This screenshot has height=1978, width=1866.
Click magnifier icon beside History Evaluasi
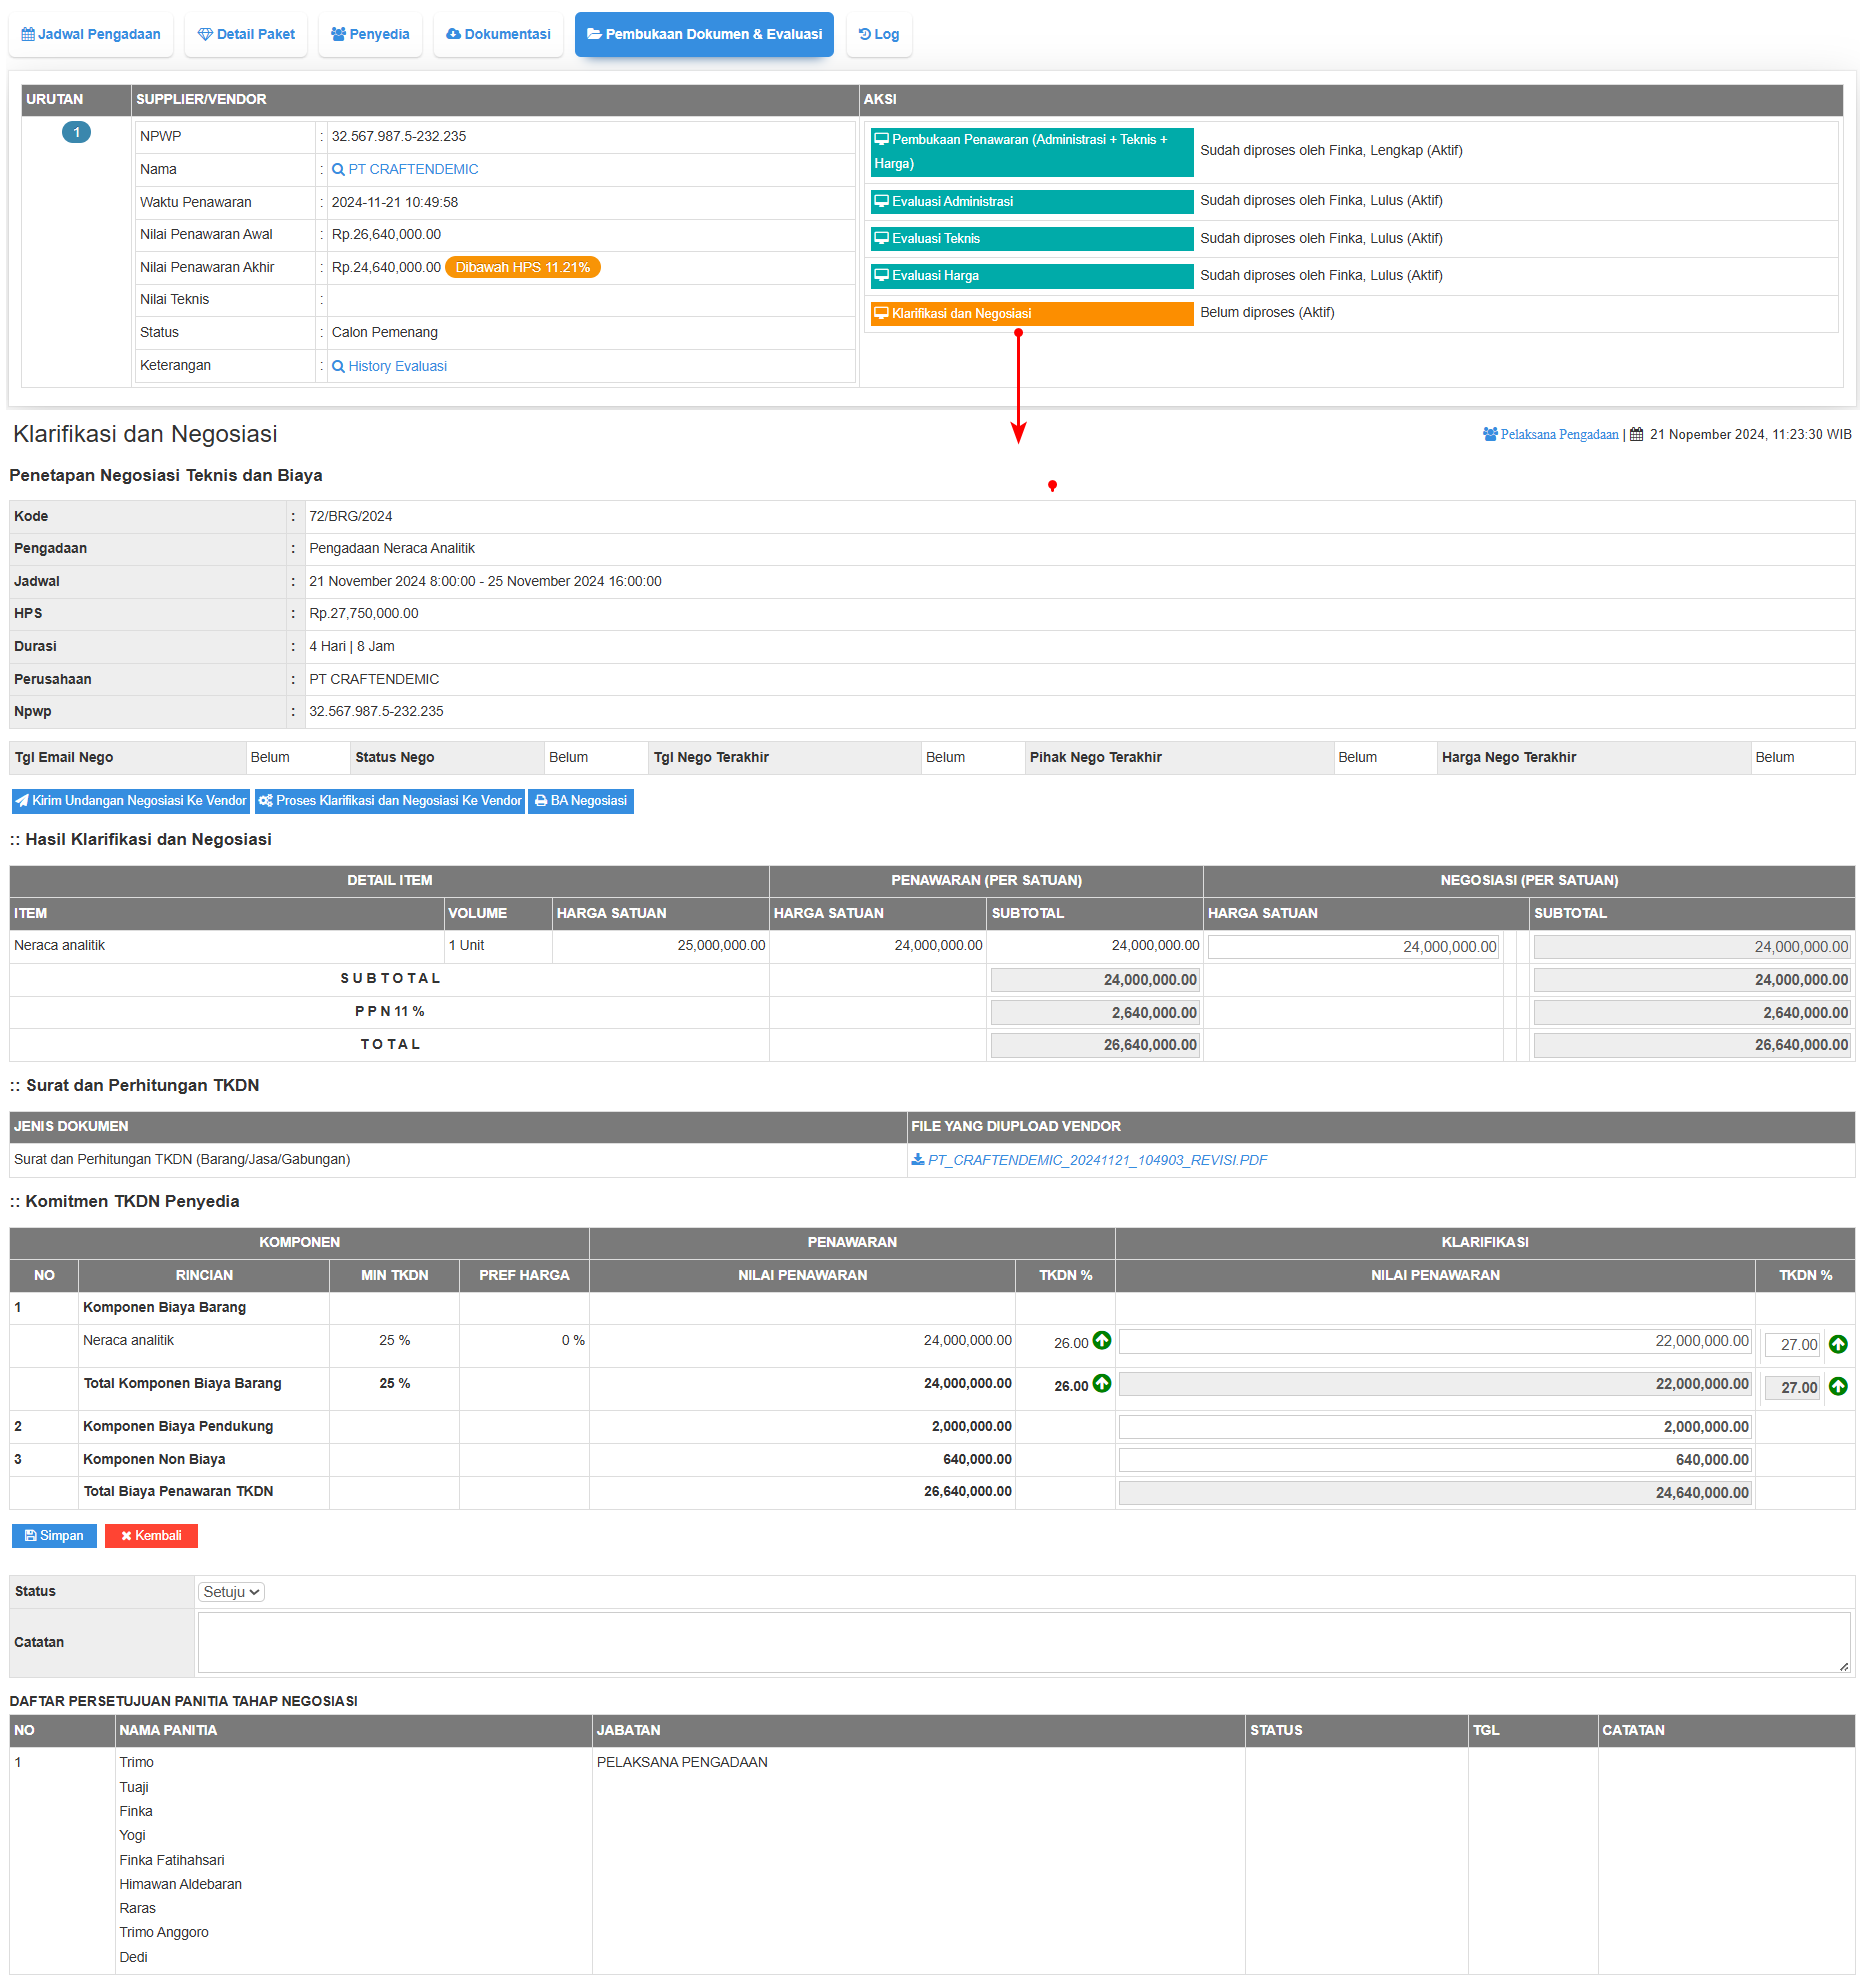coord(338,367)
